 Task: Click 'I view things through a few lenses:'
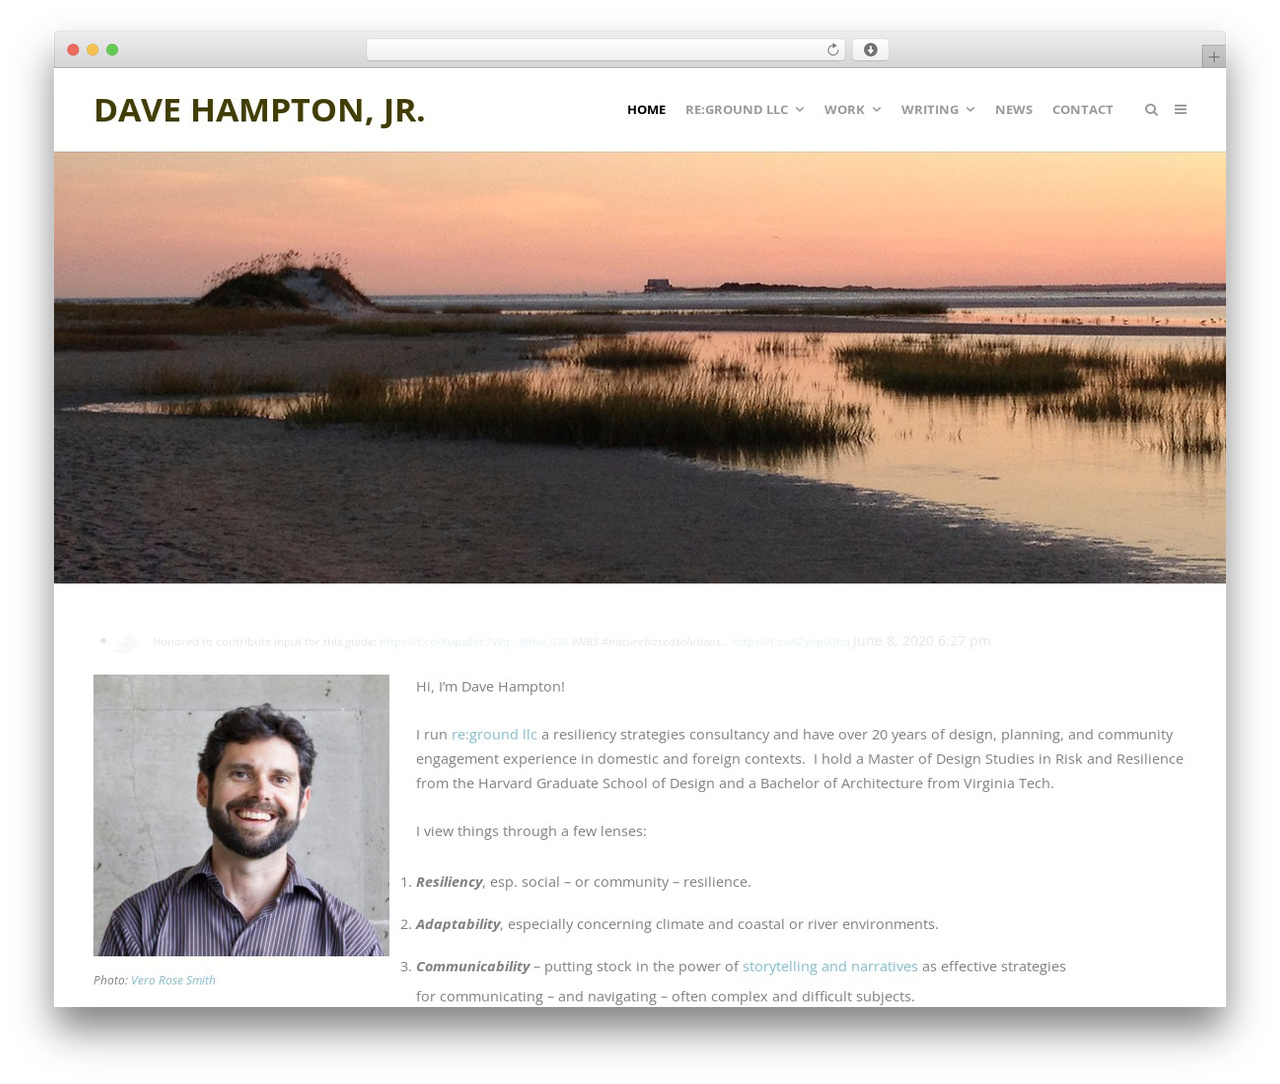click(531, 831)
